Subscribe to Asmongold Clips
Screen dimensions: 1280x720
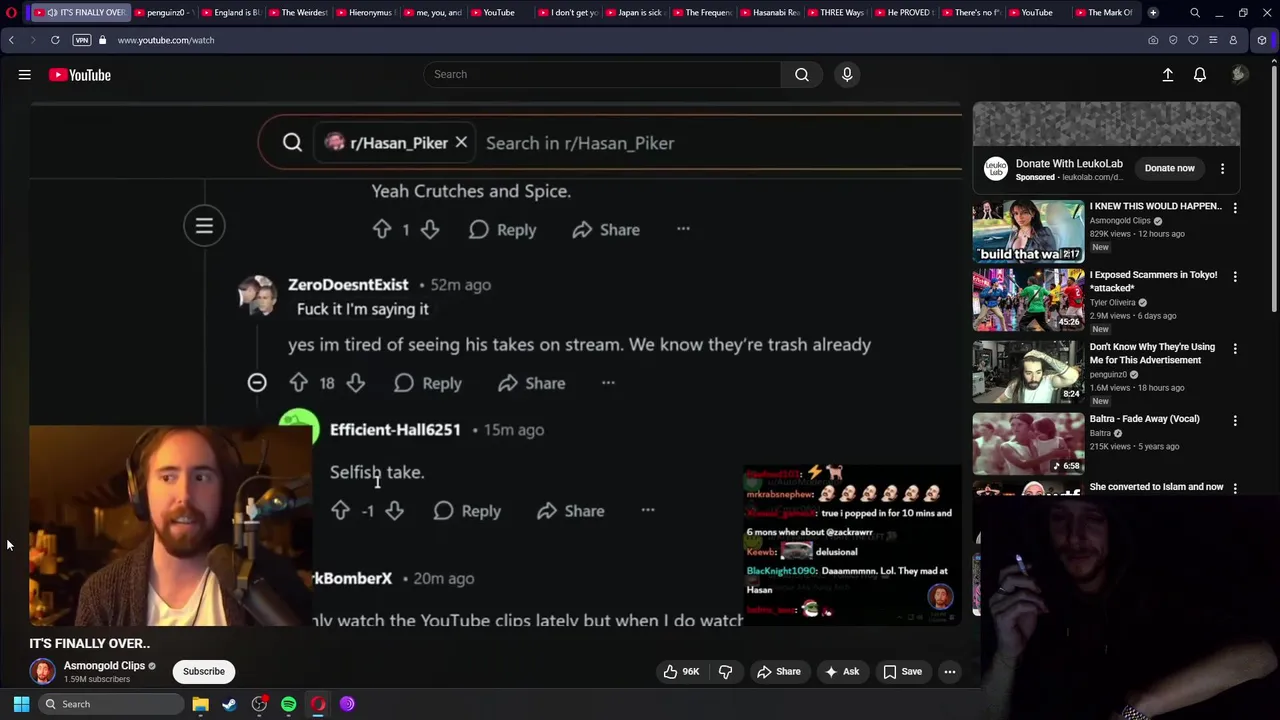(204, 671)
